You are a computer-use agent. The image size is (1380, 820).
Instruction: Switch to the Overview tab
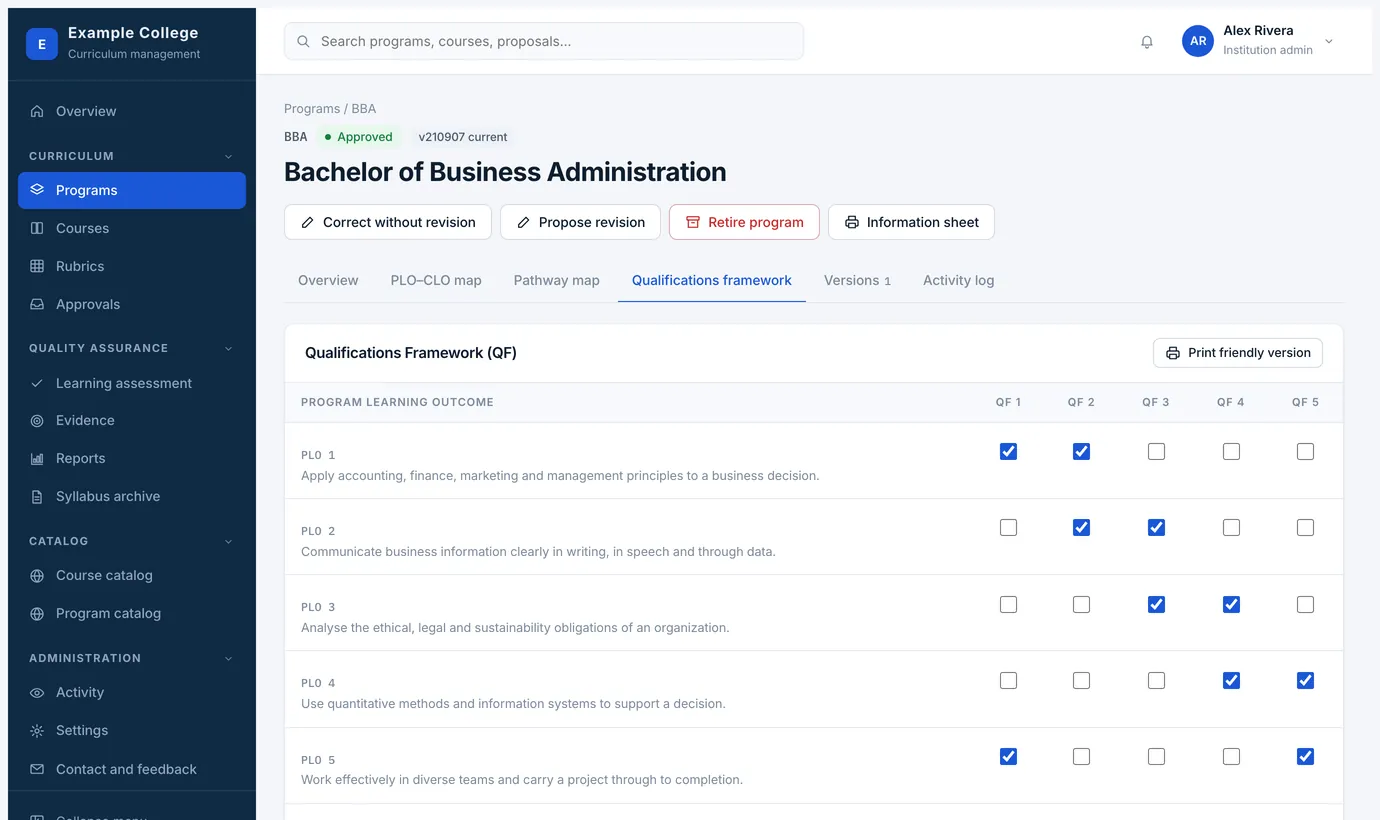click(x=328, y=280)
